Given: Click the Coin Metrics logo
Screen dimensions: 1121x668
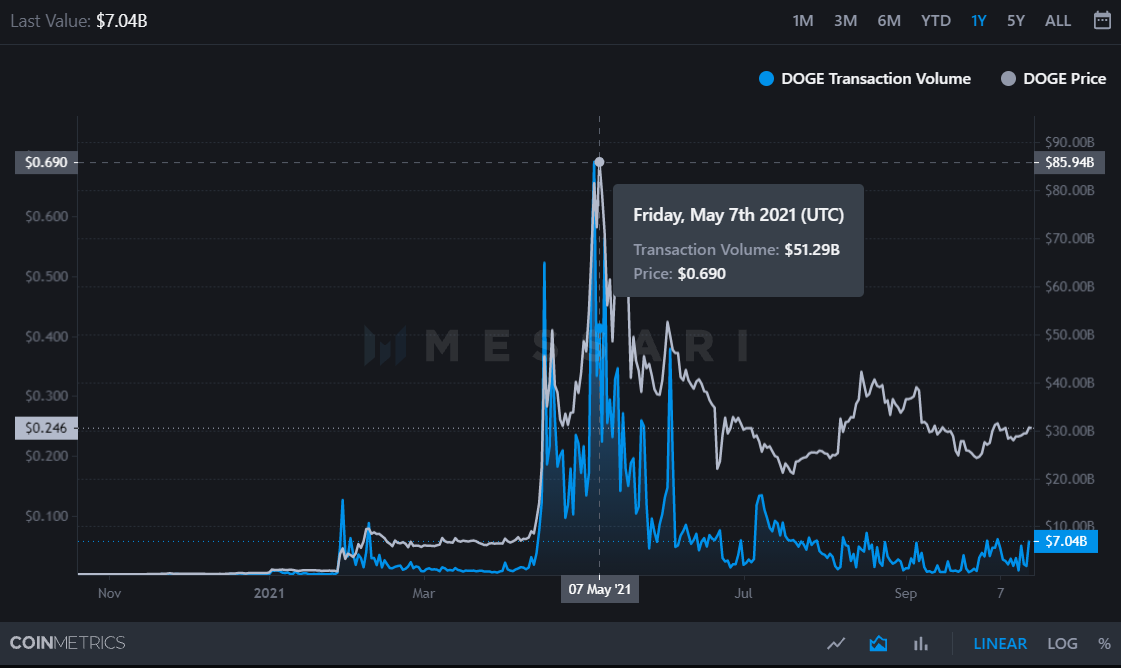Looking at the screenshot, I should coord(68,643).
